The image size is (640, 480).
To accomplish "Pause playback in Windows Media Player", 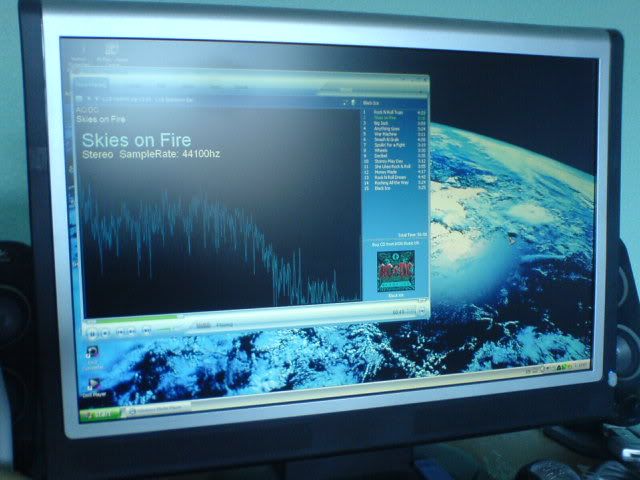I will [93, 334].
